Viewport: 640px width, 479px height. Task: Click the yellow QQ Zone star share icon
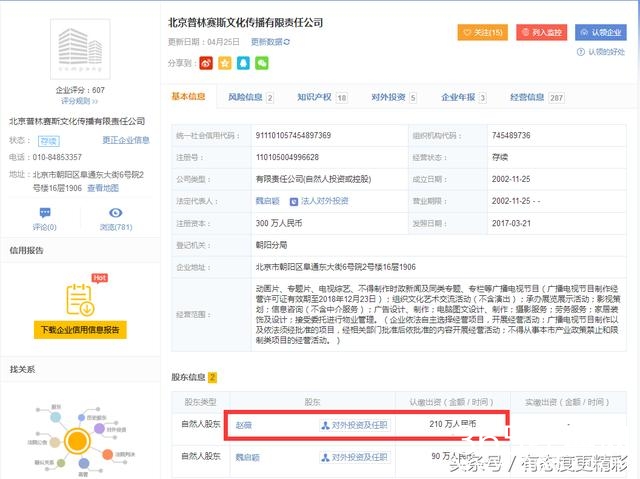[x=224, y=63]
